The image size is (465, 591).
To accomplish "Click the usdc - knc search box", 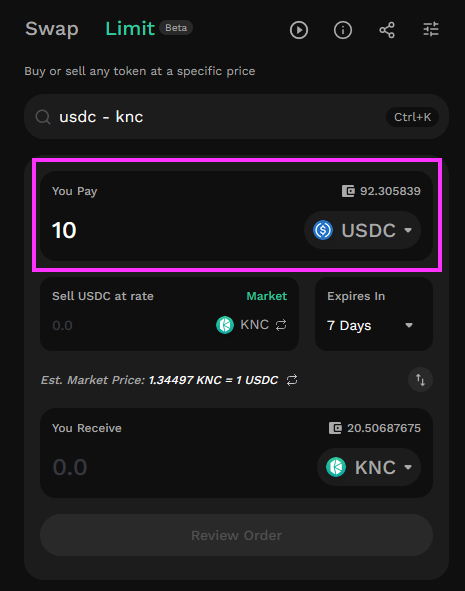I will click(x=236, y=117).
